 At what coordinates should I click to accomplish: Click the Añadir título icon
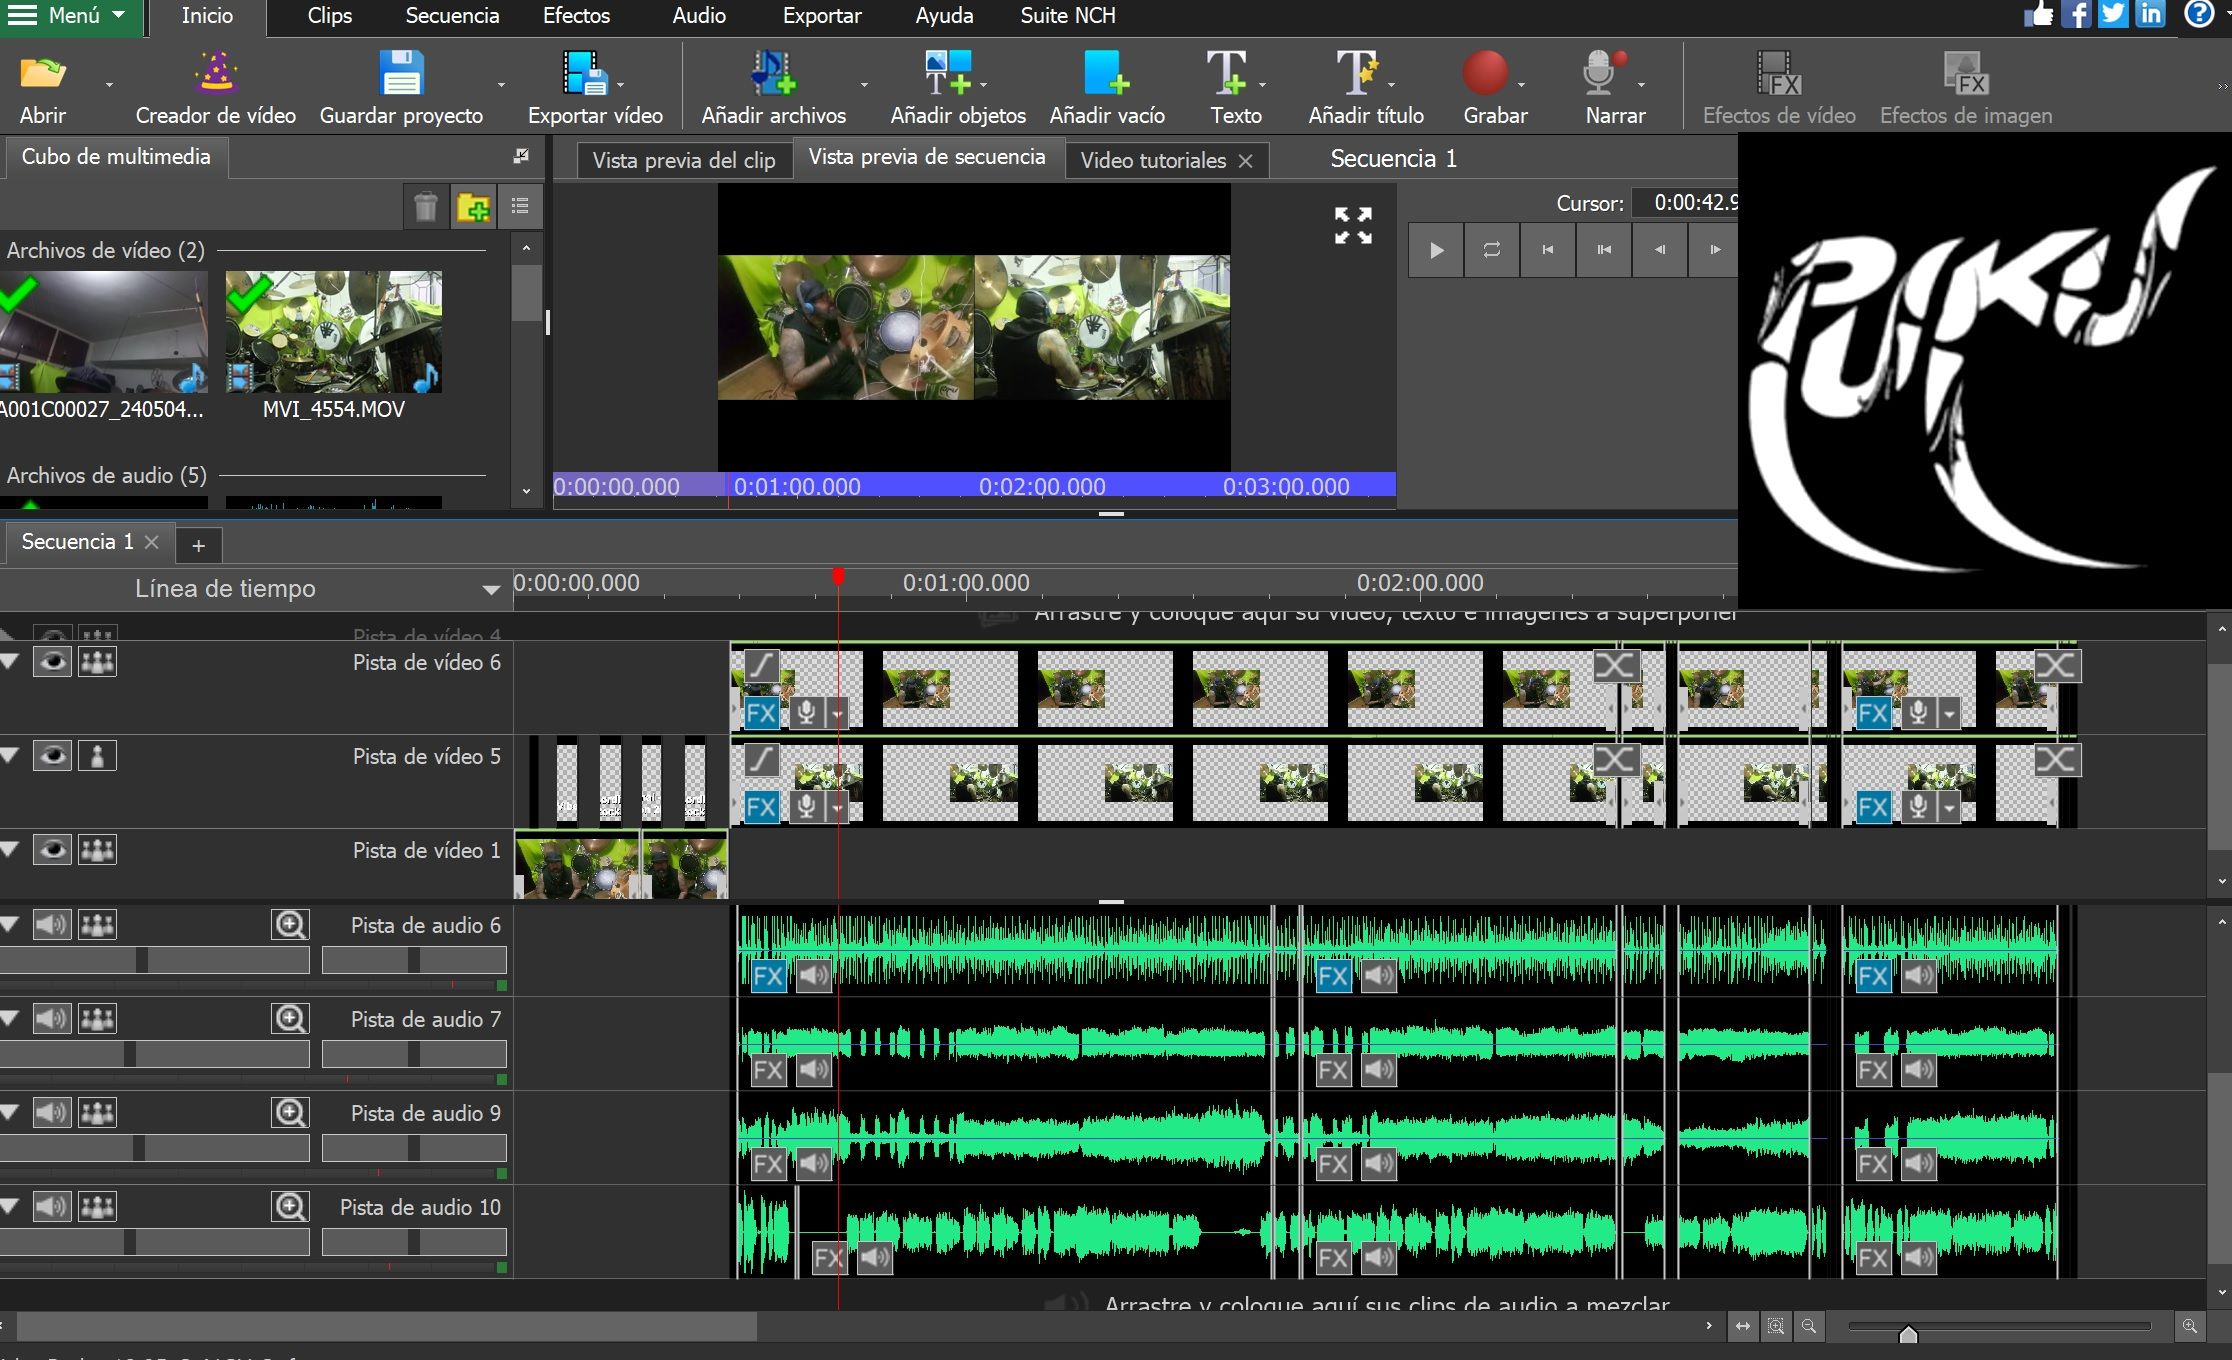[x=1357, y=73]
